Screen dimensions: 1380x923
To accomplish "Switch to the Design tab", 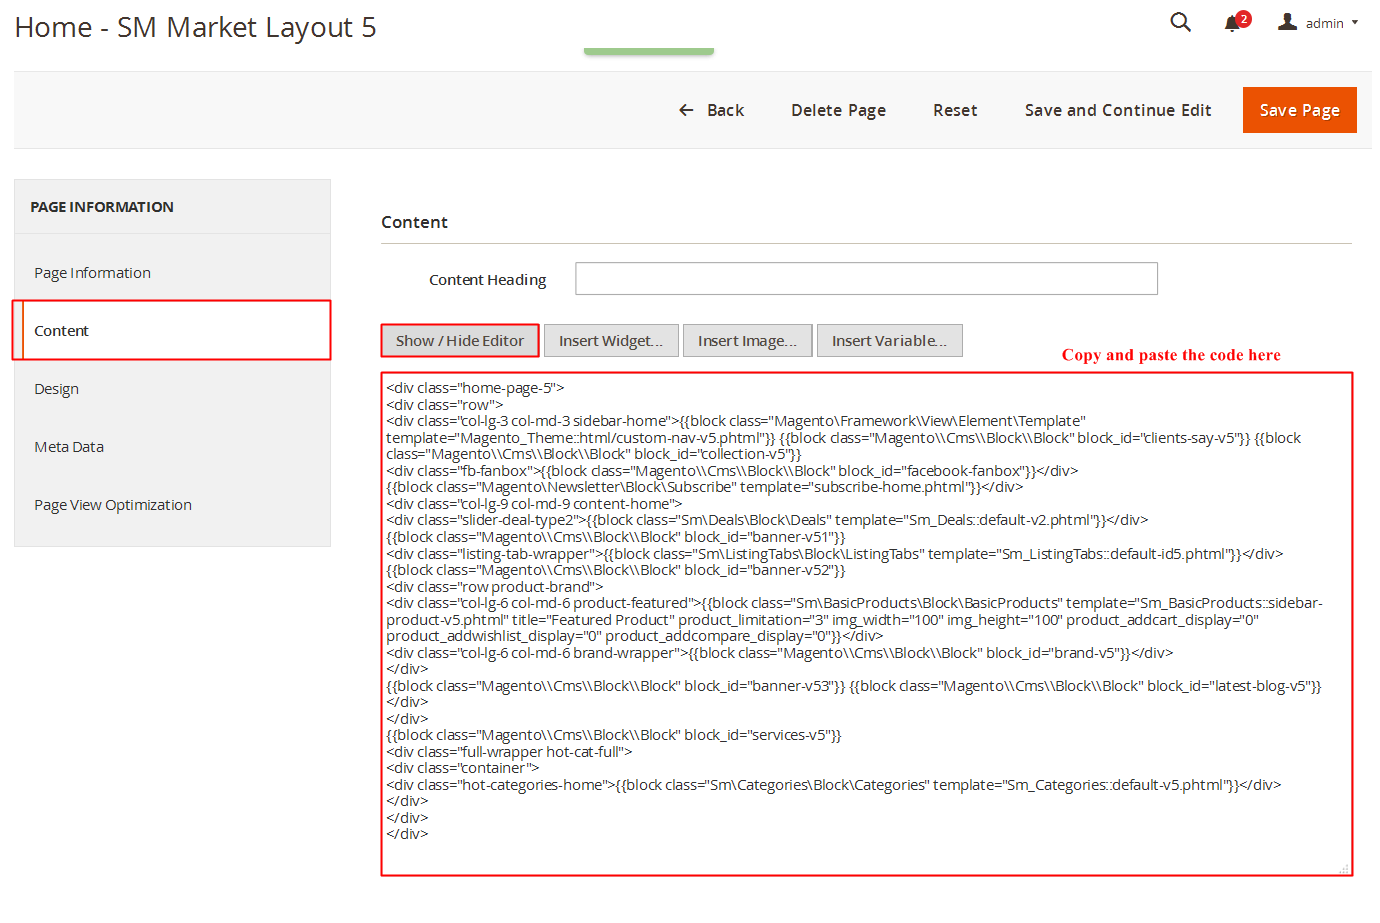I will tap(172, 389).
